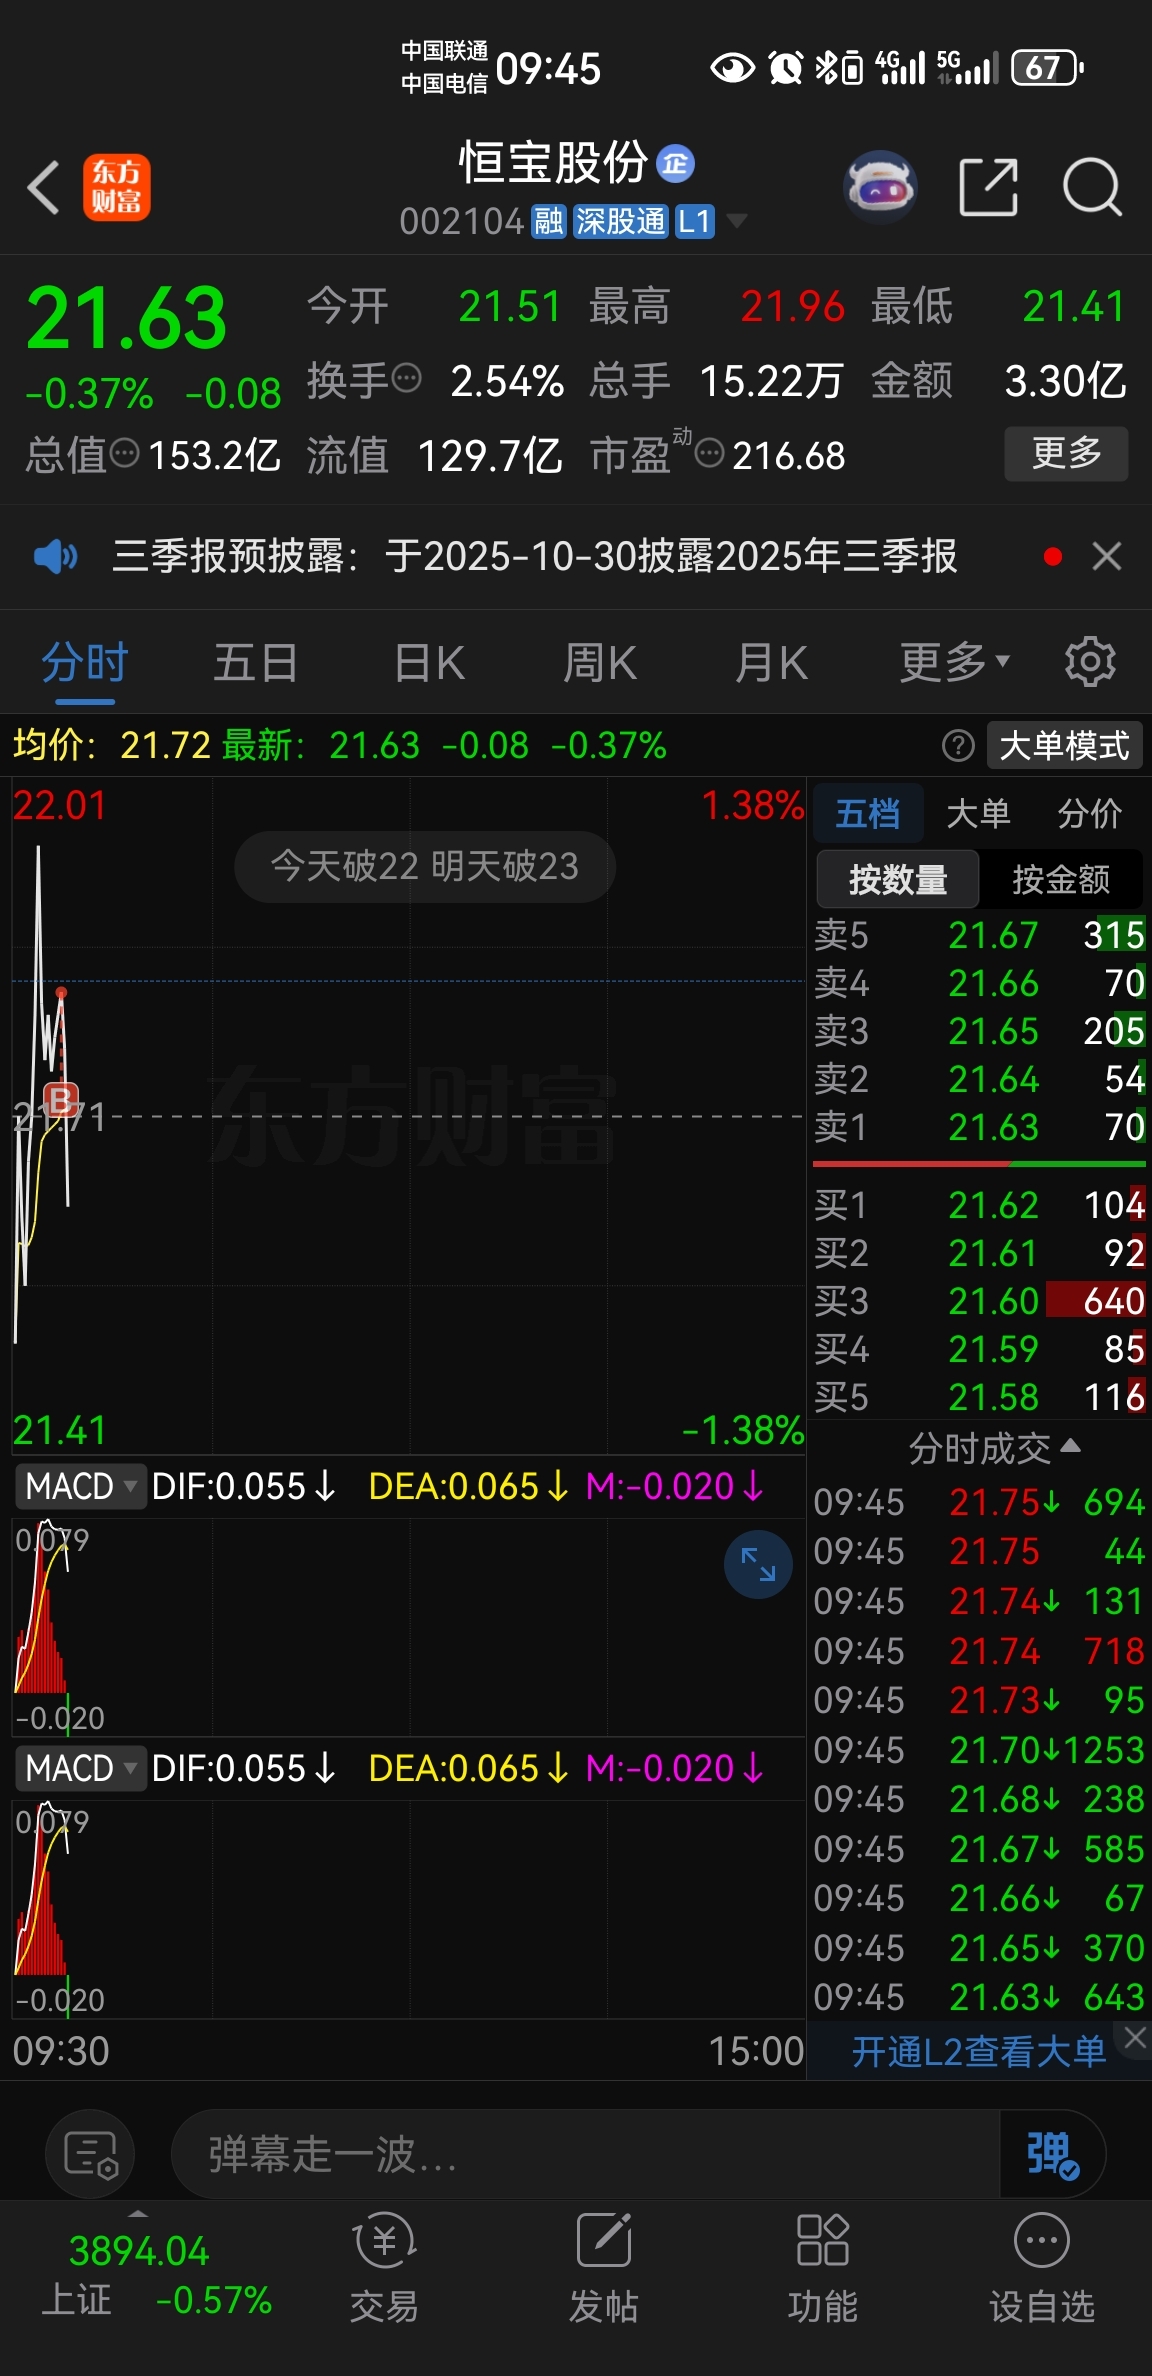The height and width of the screenshot is (2376, 1152).
Task: Go back with the left arrow
Action: (x=44, y=187)
